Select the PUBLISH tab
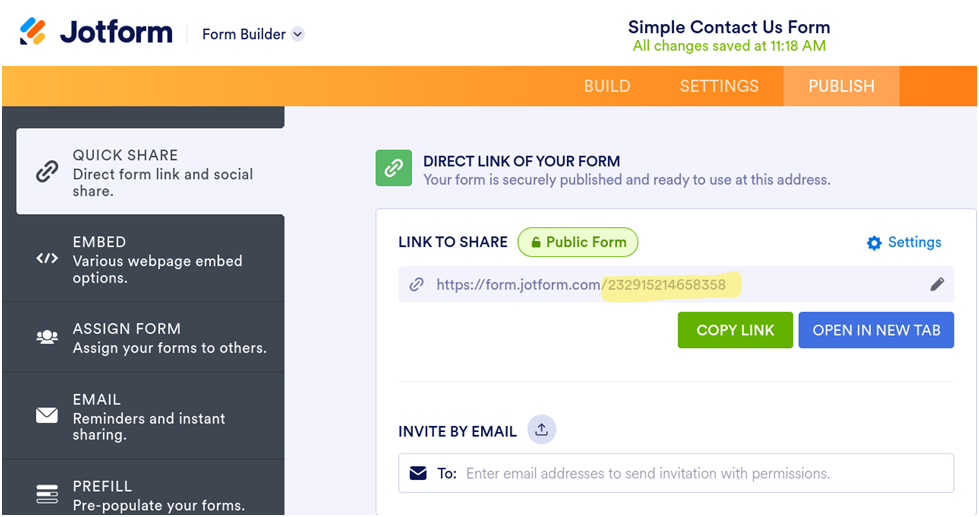 [x=841, y=86]
